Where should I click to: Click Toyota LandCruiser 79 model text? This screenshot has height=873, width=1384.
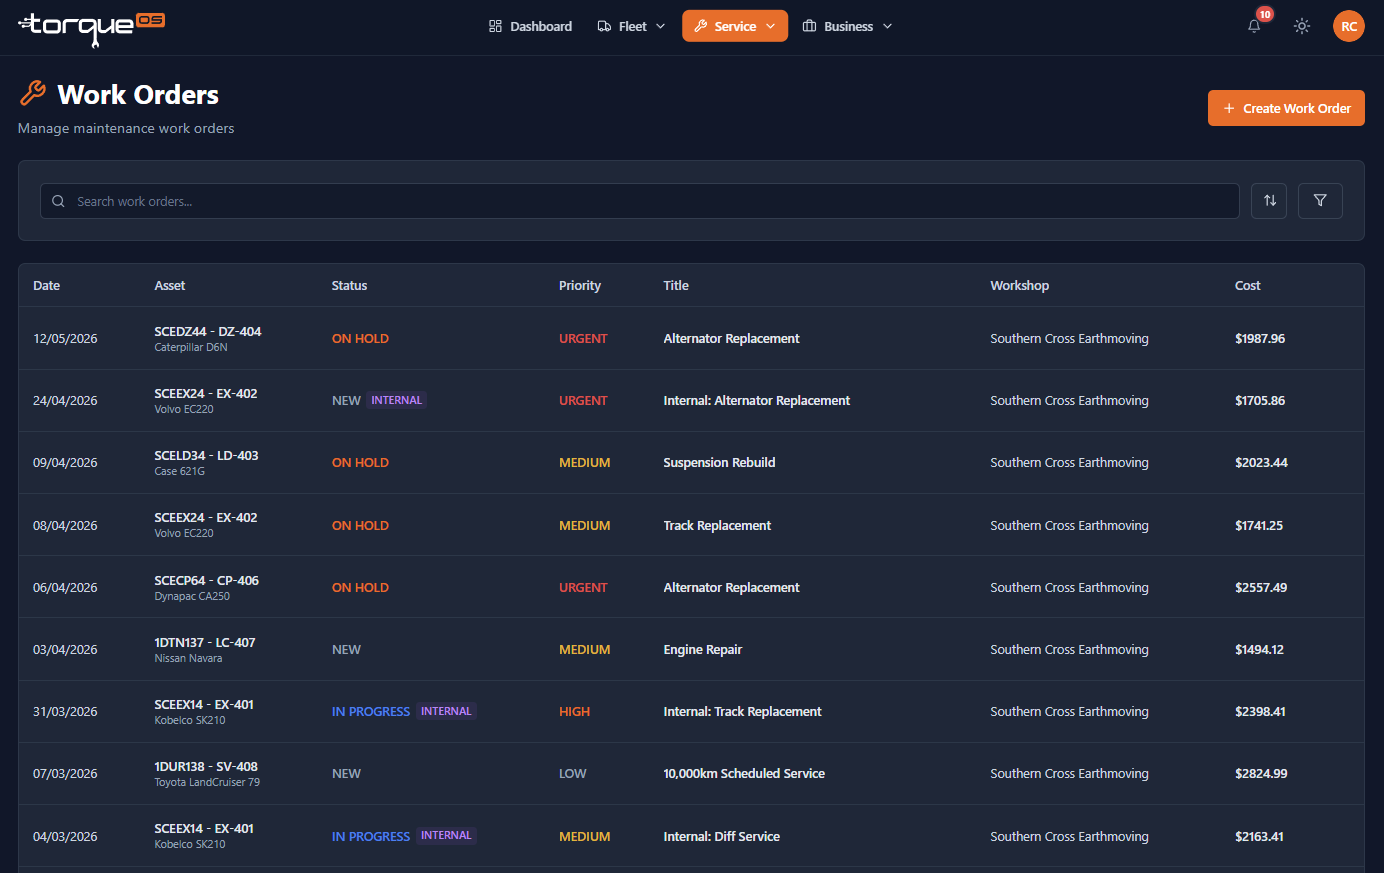pos(207,782)
